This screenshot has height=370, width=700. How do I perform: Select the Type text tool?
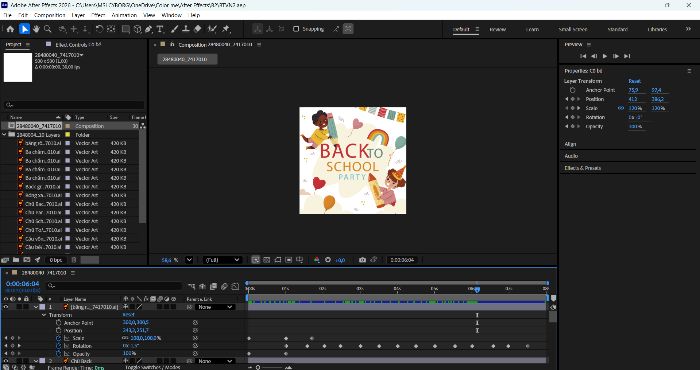[160, 29]
